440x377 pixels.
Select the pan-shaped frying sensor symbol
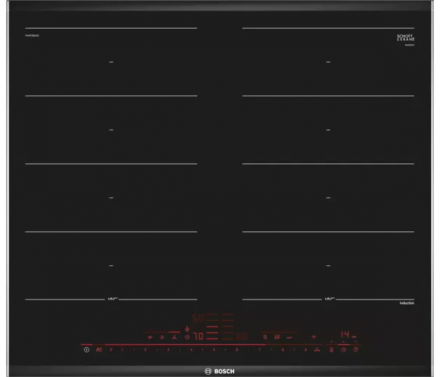pyautogui.click(x=150, y=337)
